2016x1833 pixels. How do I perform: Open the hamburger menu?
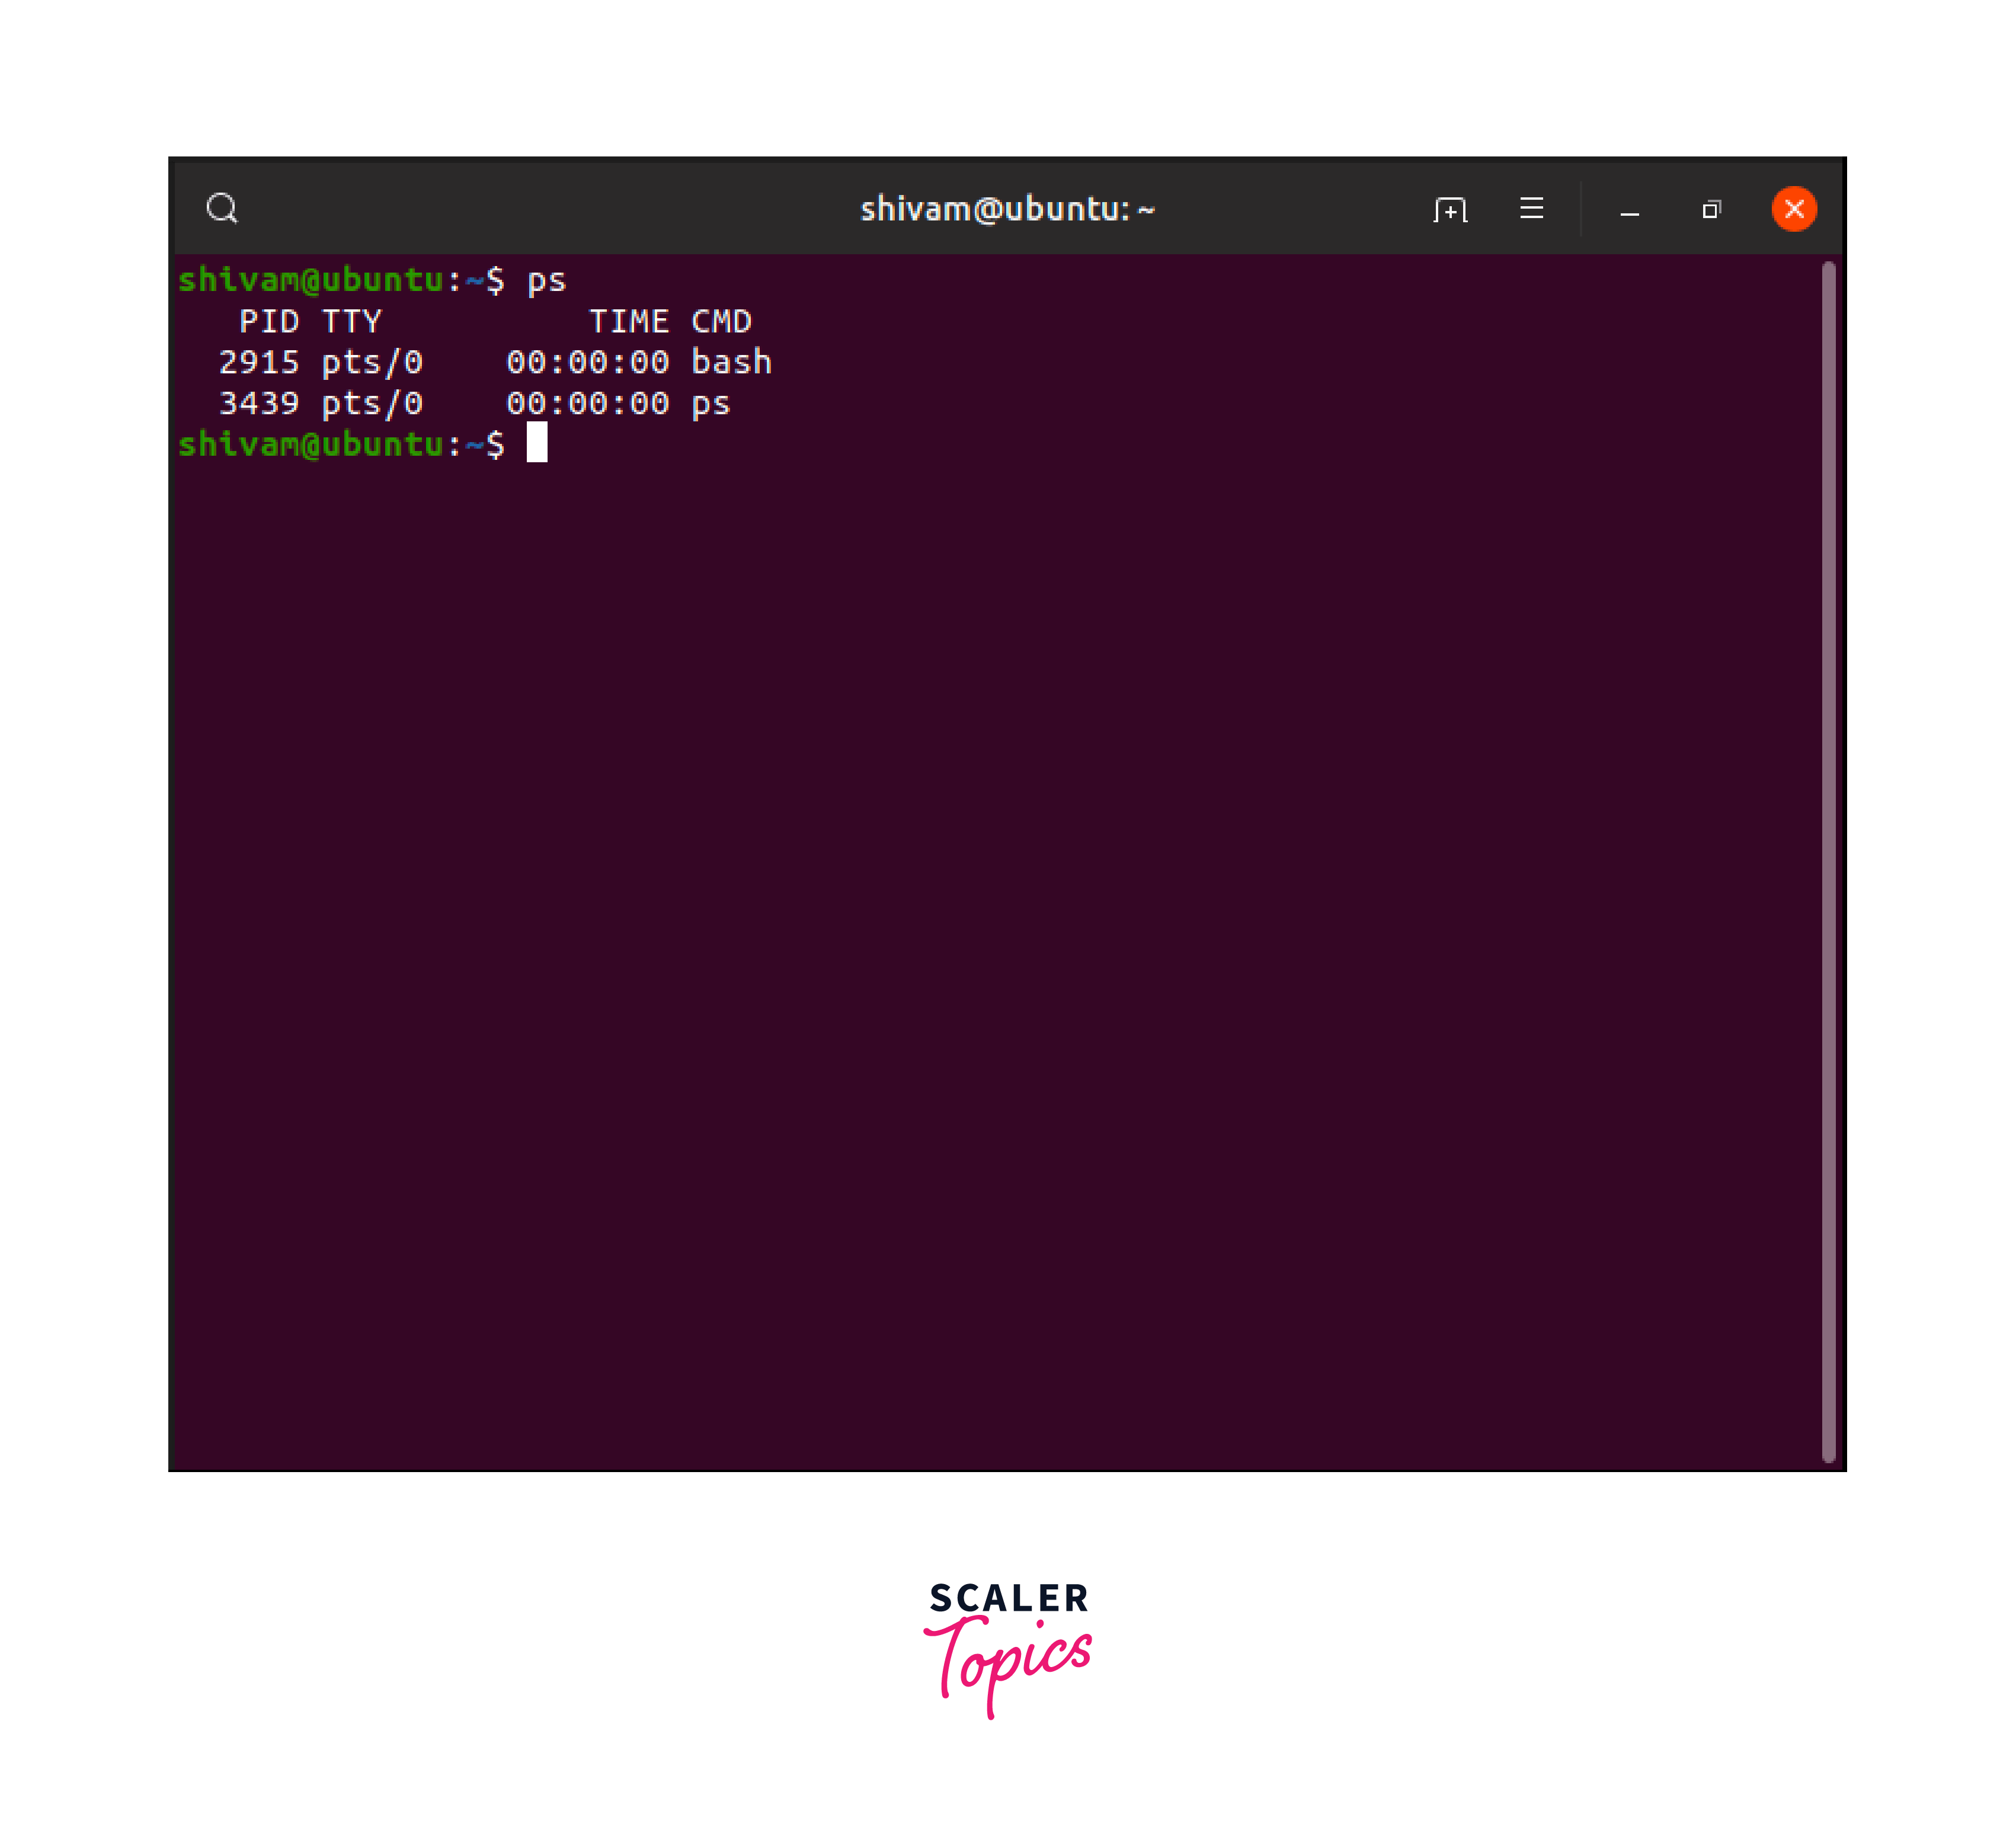[x=1531, y=208]
